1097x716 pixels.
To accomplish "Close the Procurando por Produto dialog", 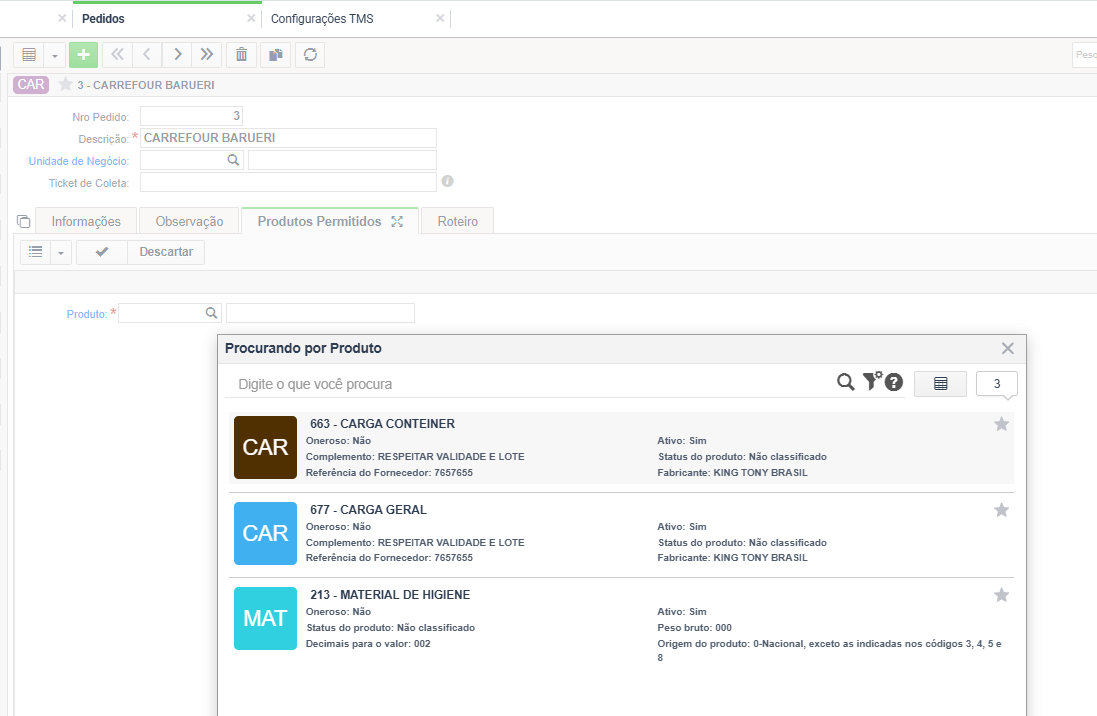I will pos(1007,349).
